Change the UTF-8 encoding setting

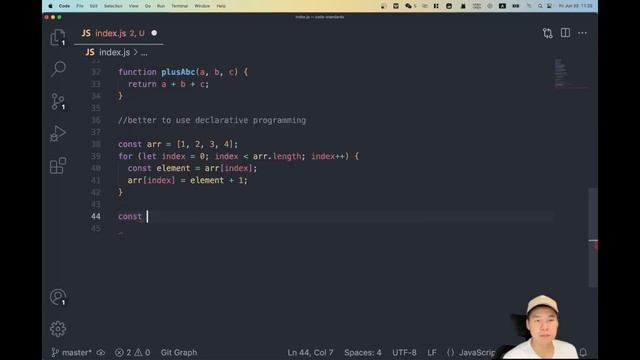(x=404, y=352)
